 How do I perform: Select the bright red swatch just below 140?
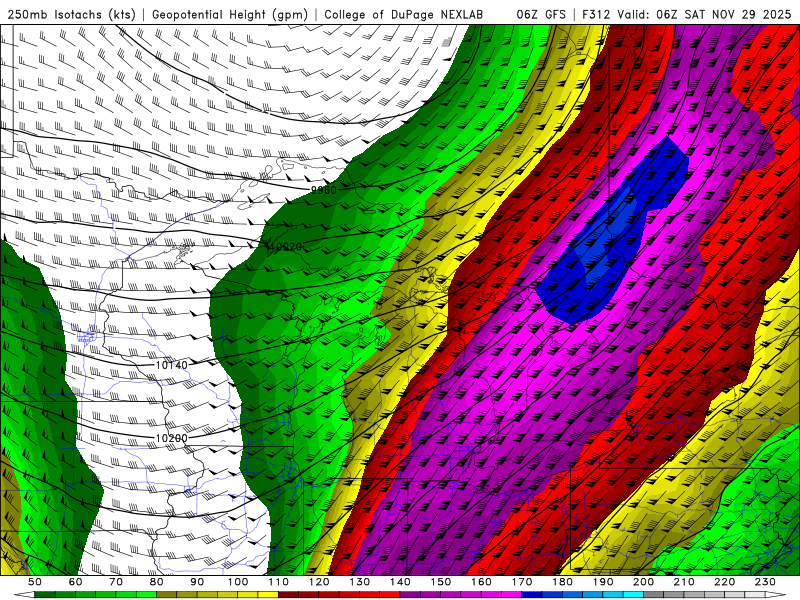(x=390, y=595)
